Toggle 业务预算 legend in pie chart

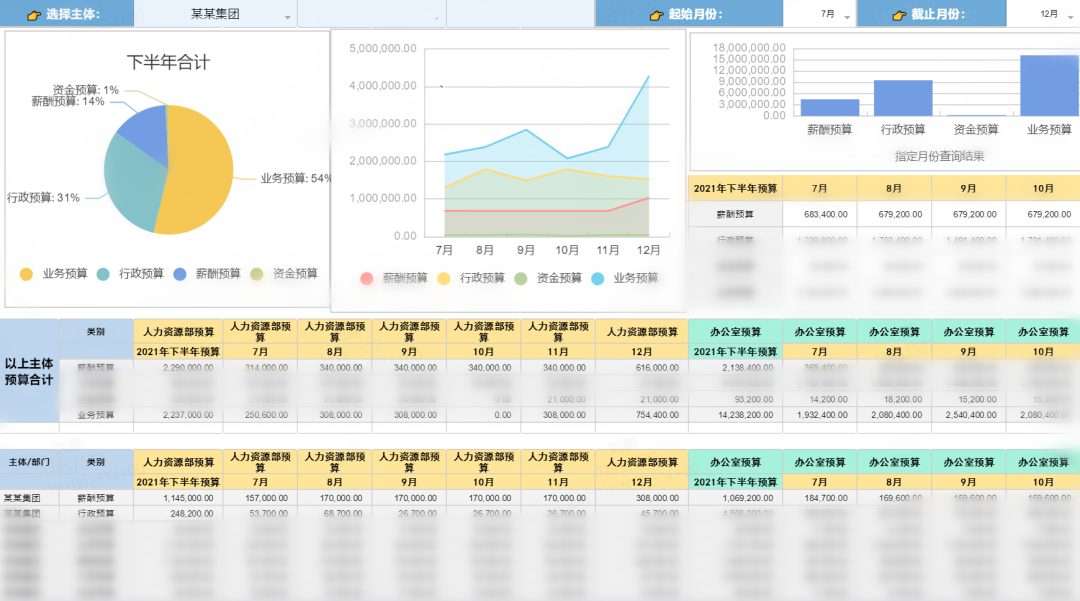54,274
